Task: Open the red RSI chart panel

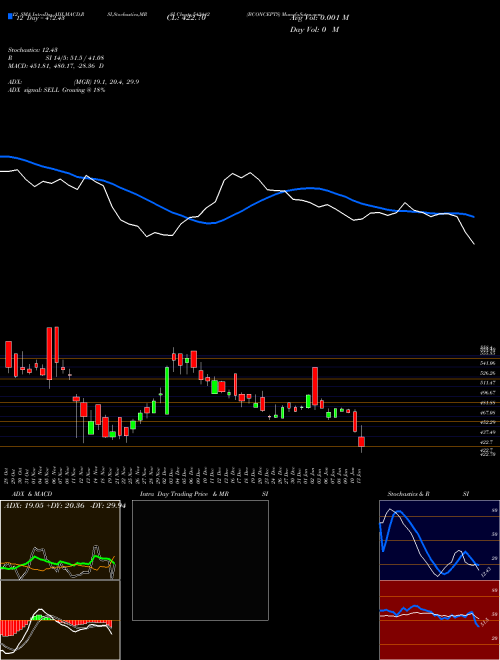Action: pos(439,620)
